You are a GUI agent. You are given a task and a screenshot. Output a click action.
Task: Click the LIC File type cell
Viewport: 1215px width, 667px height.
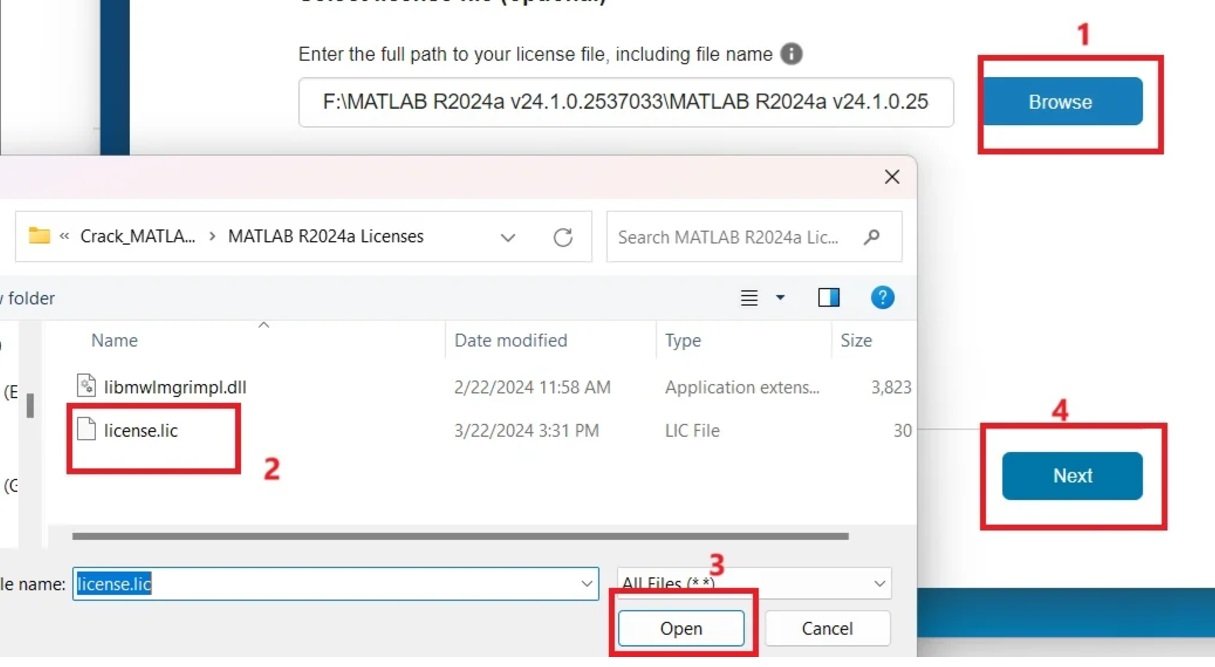point(692,431)
